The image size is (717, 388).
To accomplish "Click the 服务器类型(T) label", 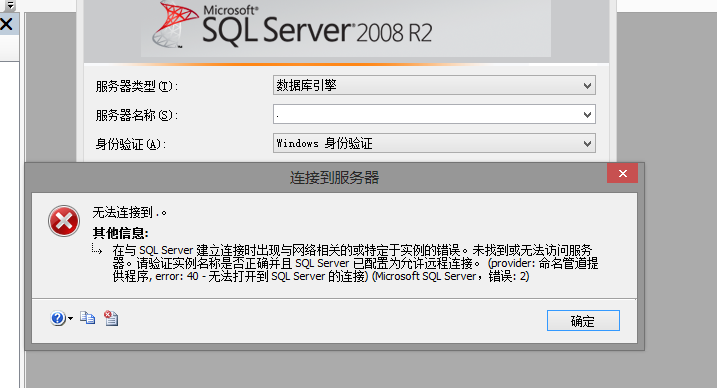I will tap(136, 86).
